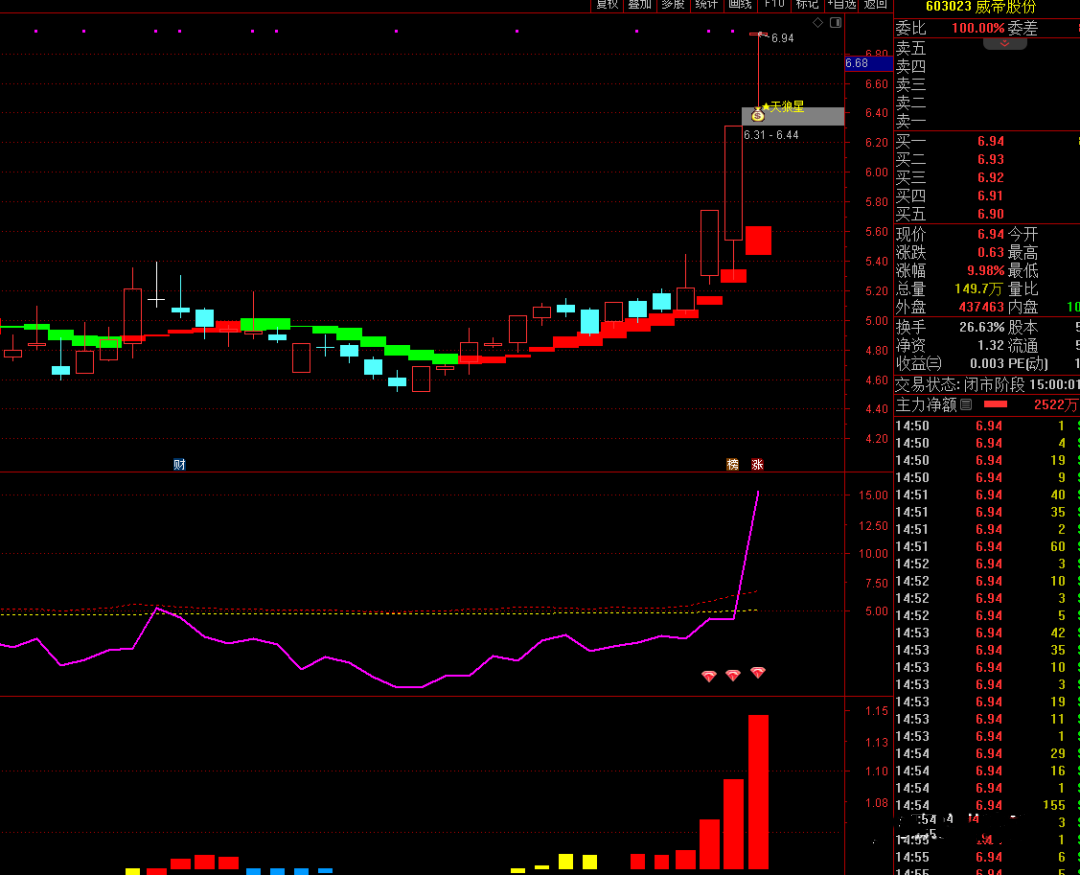Screen dimensions: 1080x875
Task: Click the 财 financial event marker
Action: coord(179,464)
